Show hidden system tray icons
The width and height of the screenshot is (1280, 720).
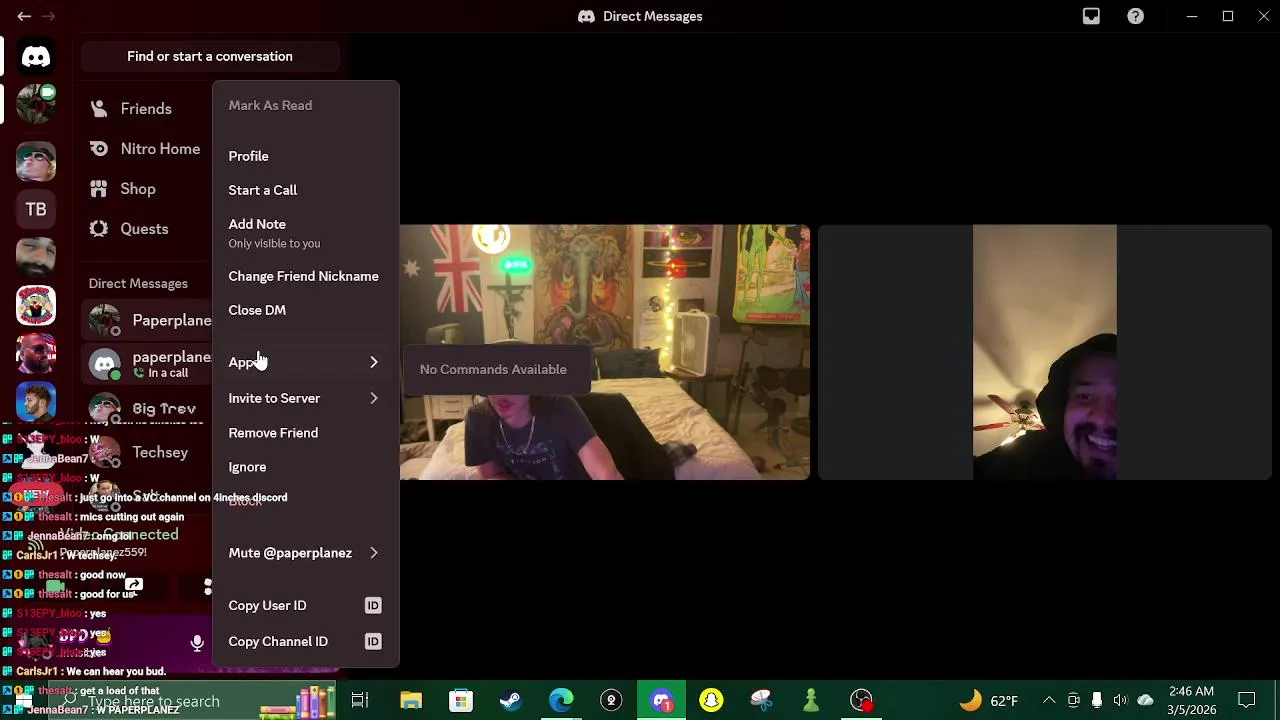pyautogui.click(x=1049, y=700)
